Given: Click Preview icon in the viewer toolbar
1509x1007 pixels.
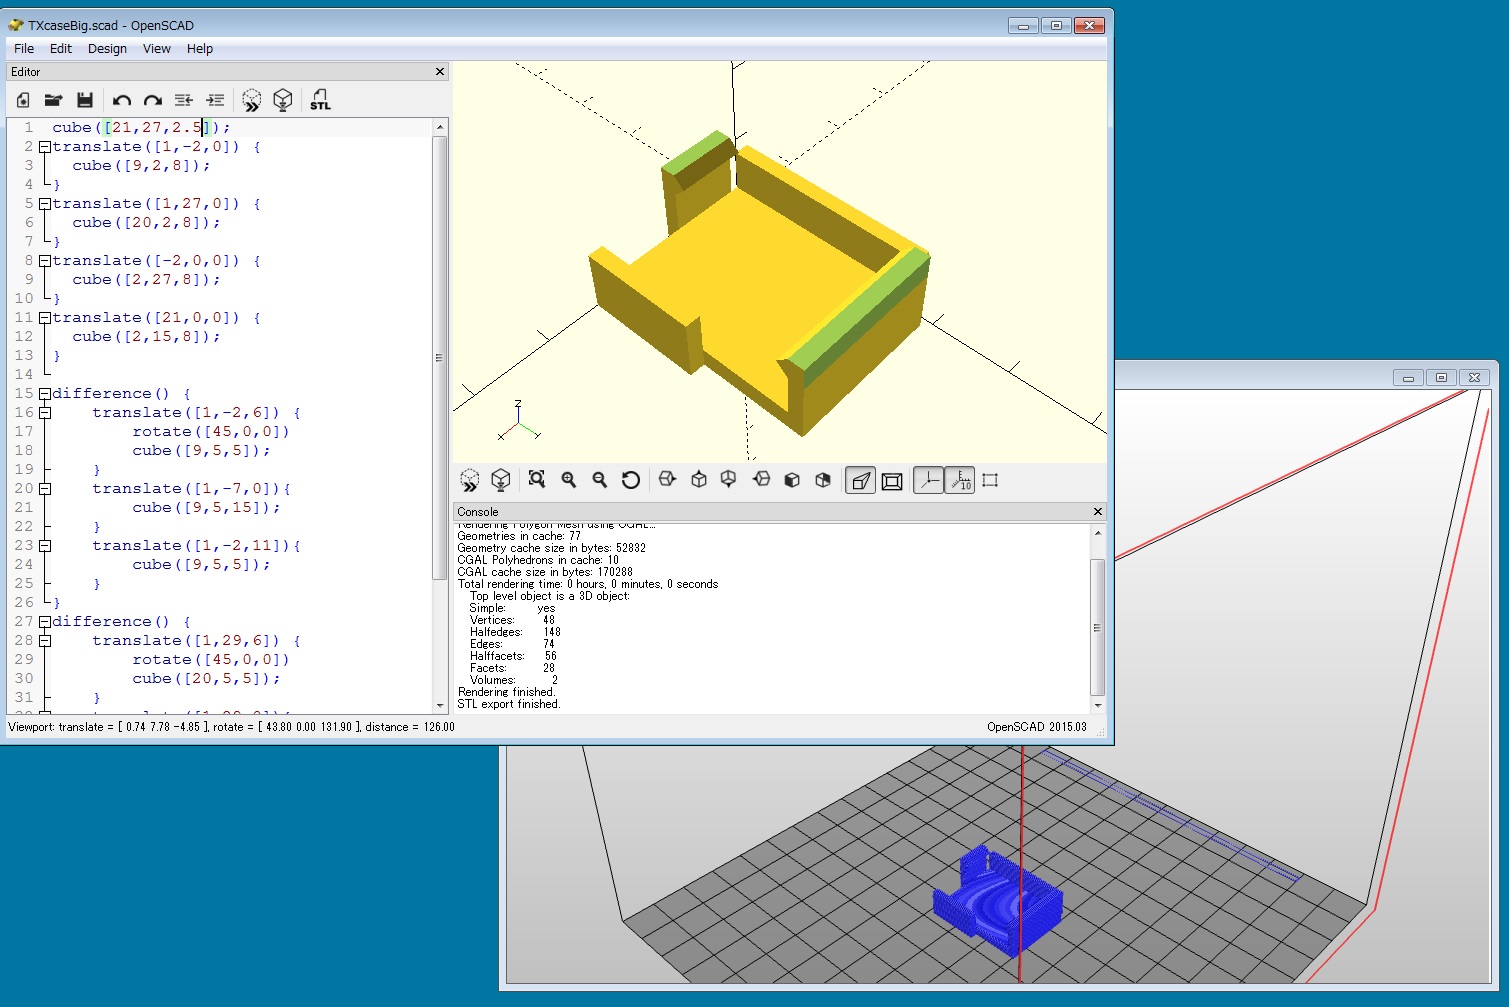Looking at the screenshot, I should click(x=470, y=480).
